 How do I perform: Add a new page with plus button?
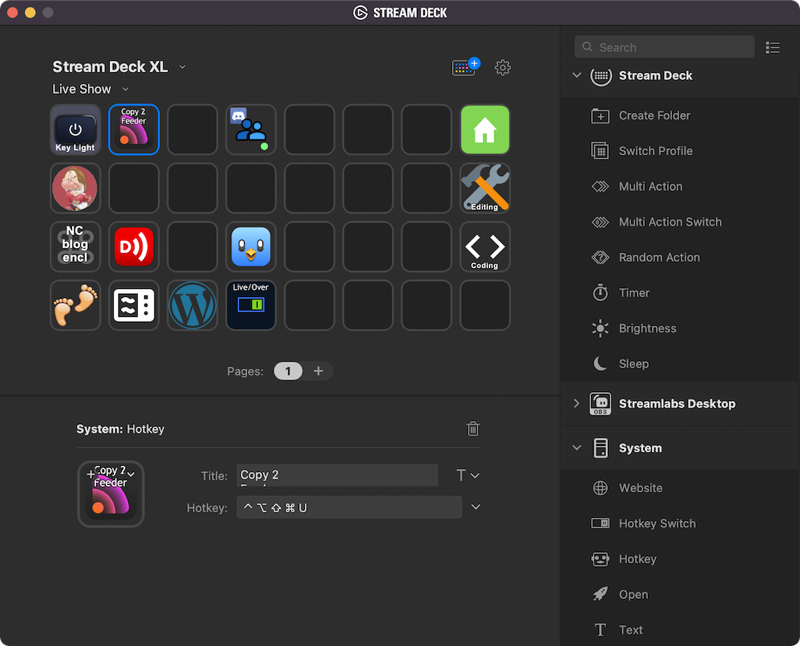(318, 371)
